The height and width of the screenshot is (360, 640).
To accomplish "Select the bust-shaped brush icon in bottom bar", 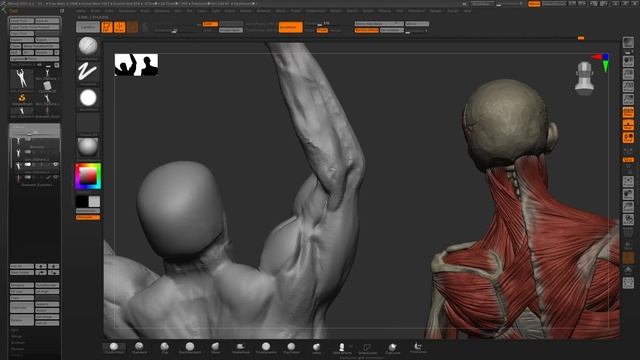I will point(342,347).
